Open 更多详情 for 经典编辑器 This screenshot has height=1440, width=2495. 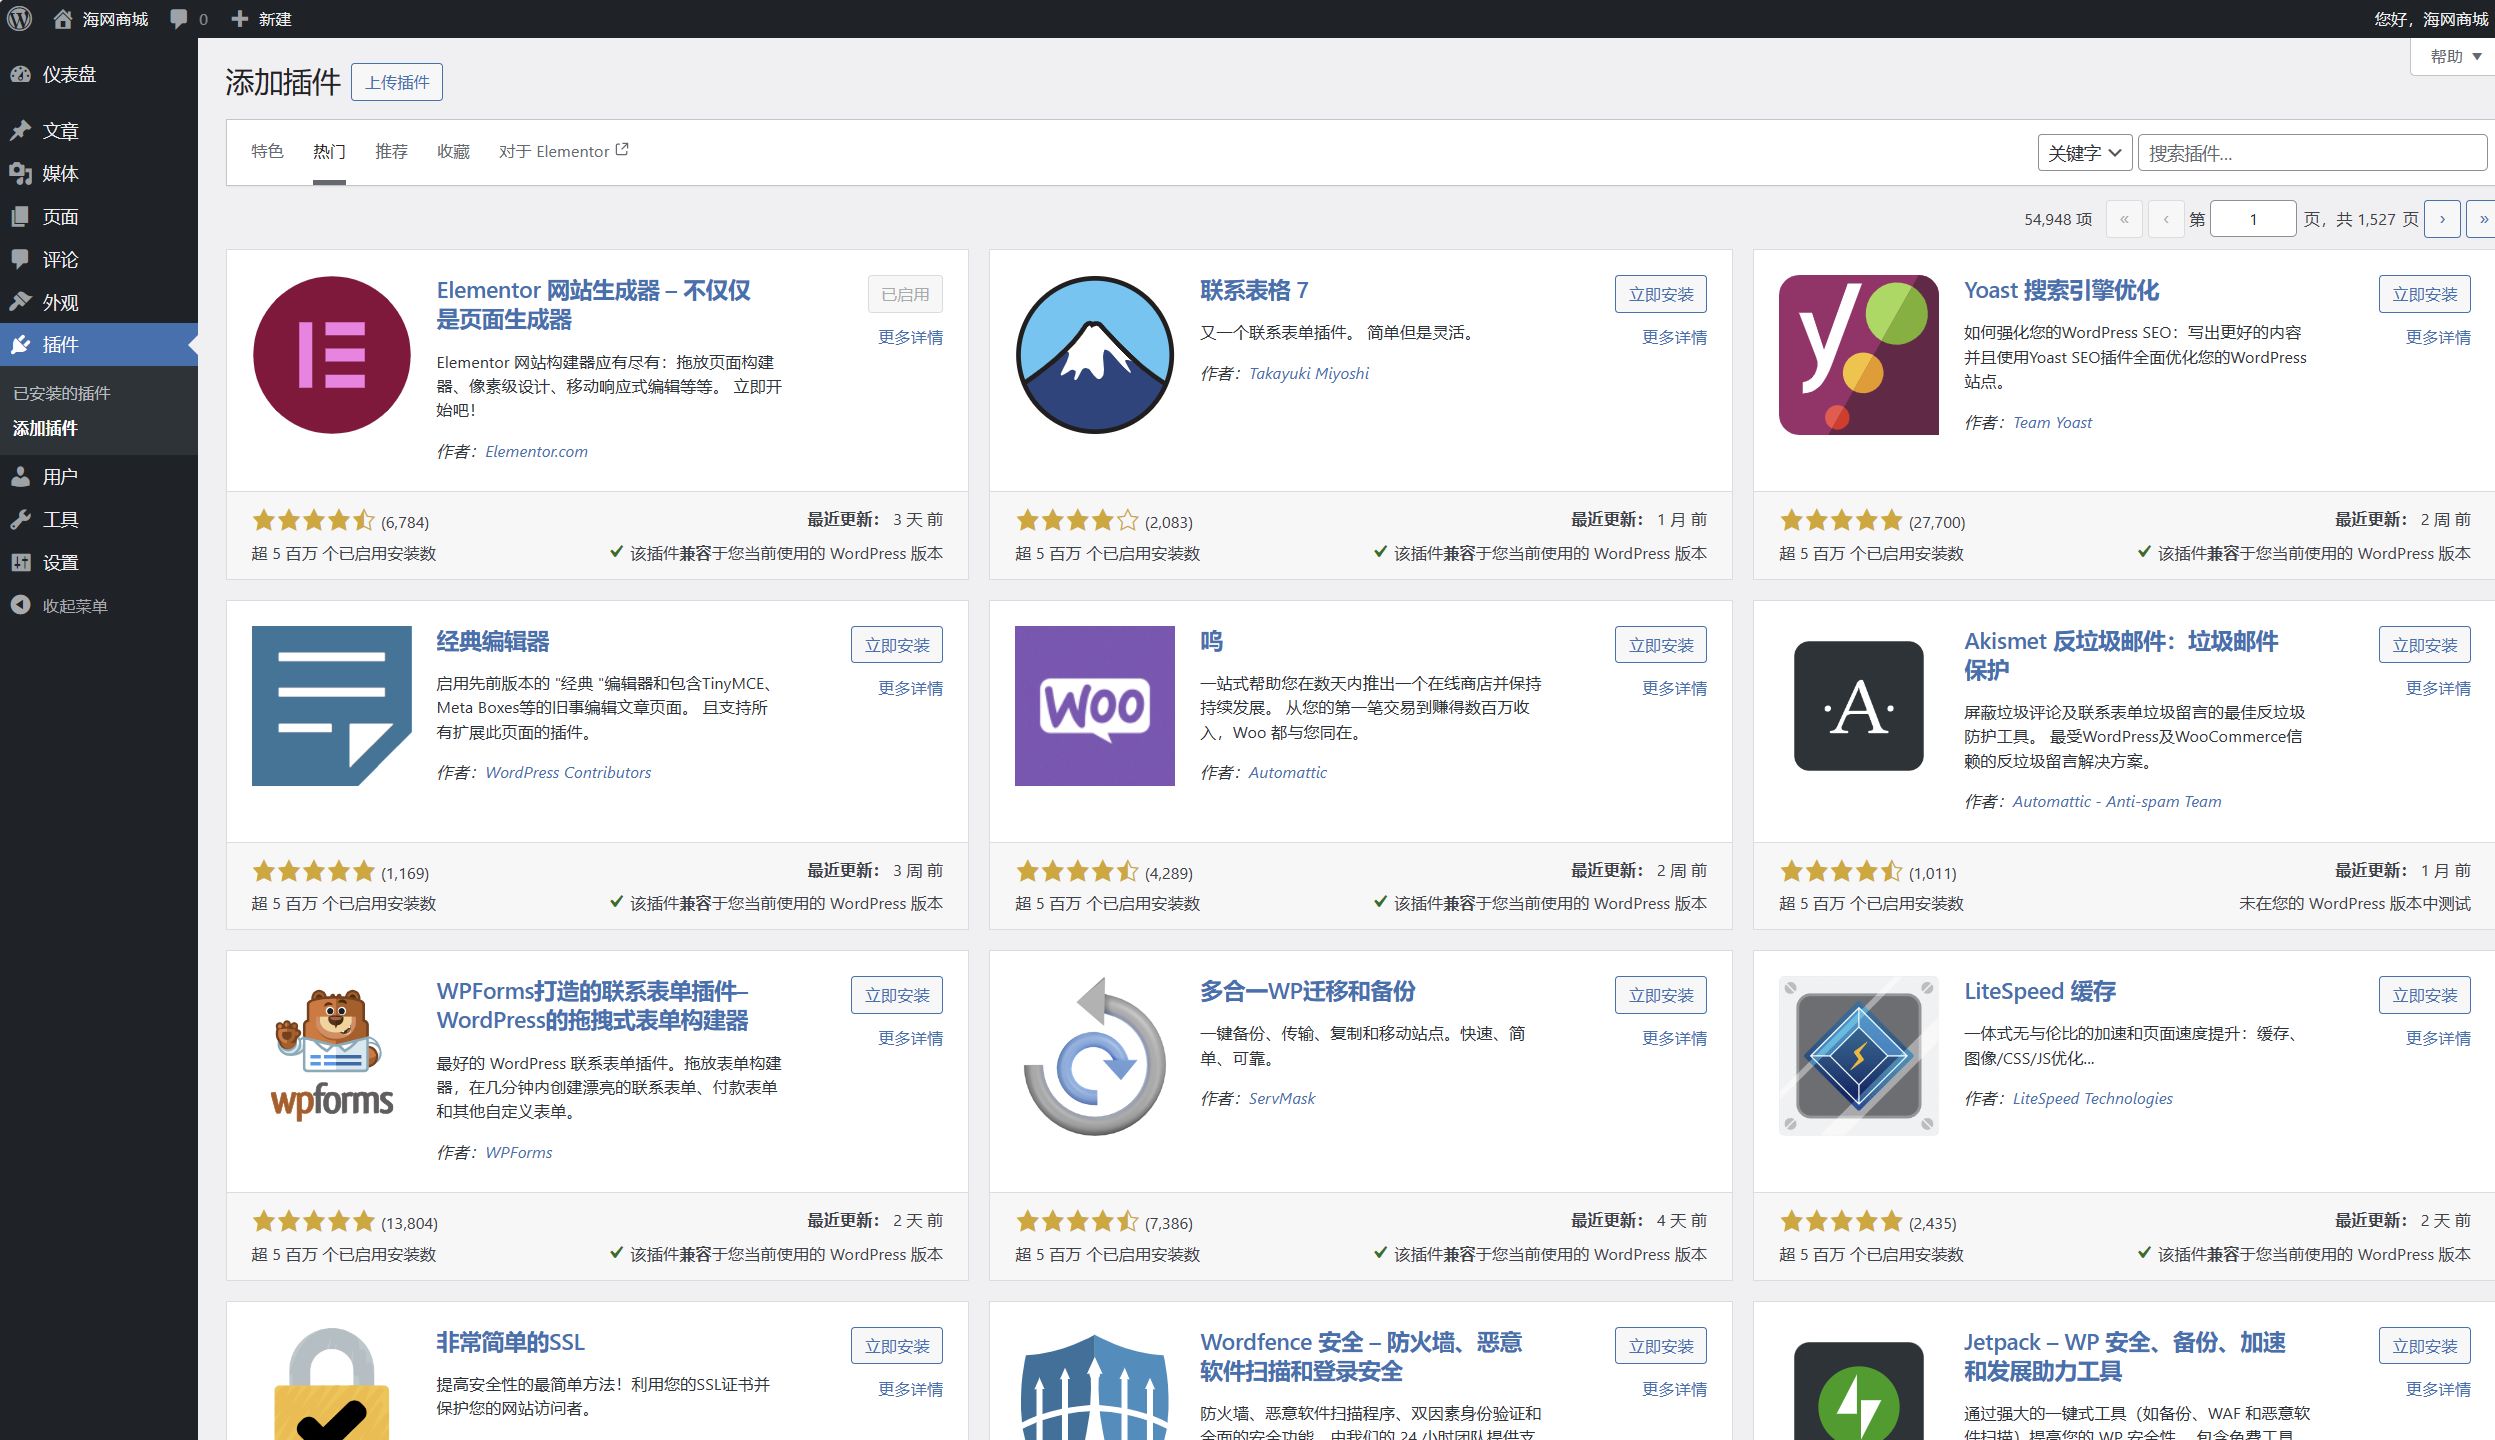910,688
